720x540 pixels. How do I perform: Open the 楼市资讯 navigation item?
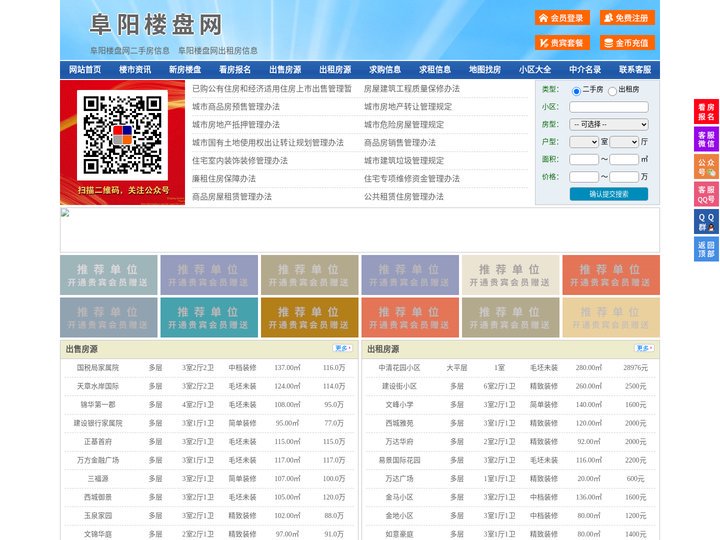(x=135, y=70)
